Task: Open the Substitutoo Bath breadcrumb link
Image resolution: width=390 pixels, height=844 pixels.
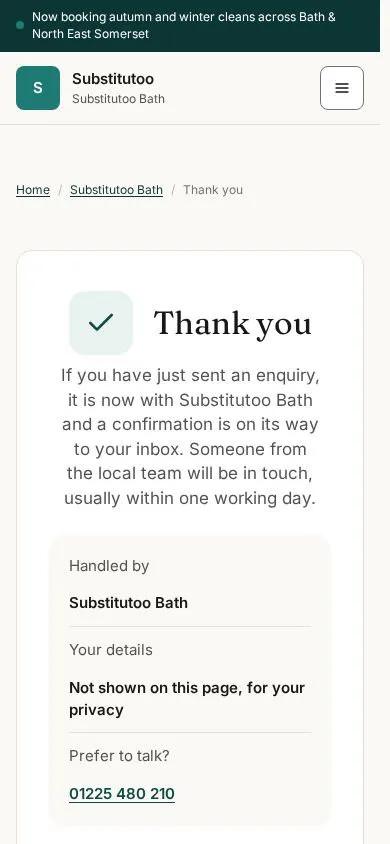Action: click(116, 190)
